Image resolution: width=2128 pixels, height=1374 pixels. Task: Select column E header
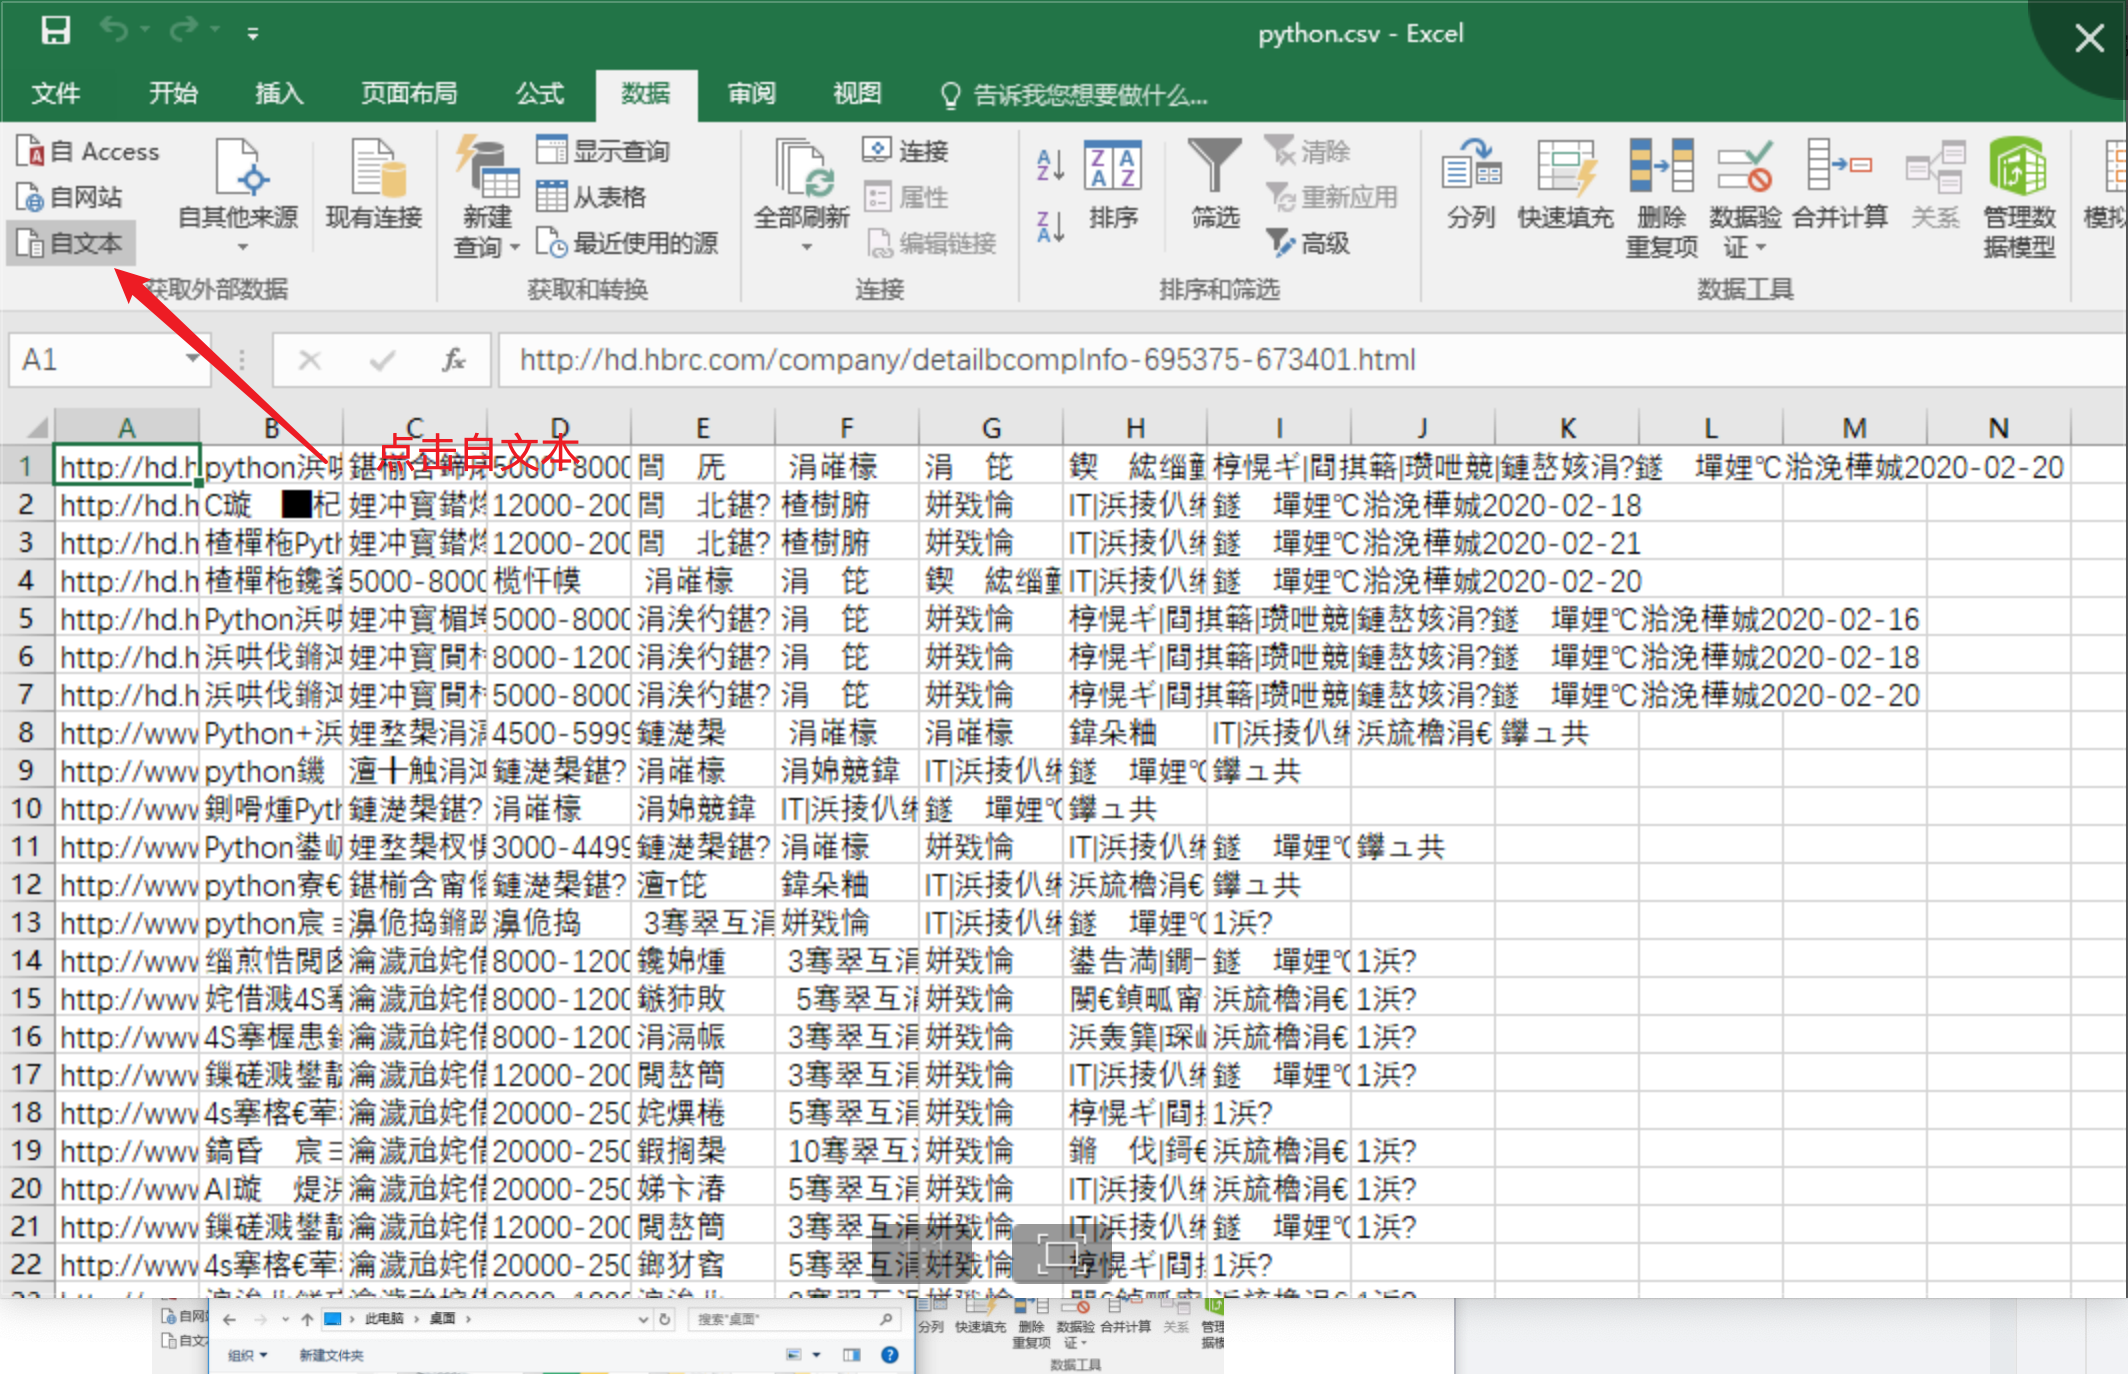tap(703, 428)
